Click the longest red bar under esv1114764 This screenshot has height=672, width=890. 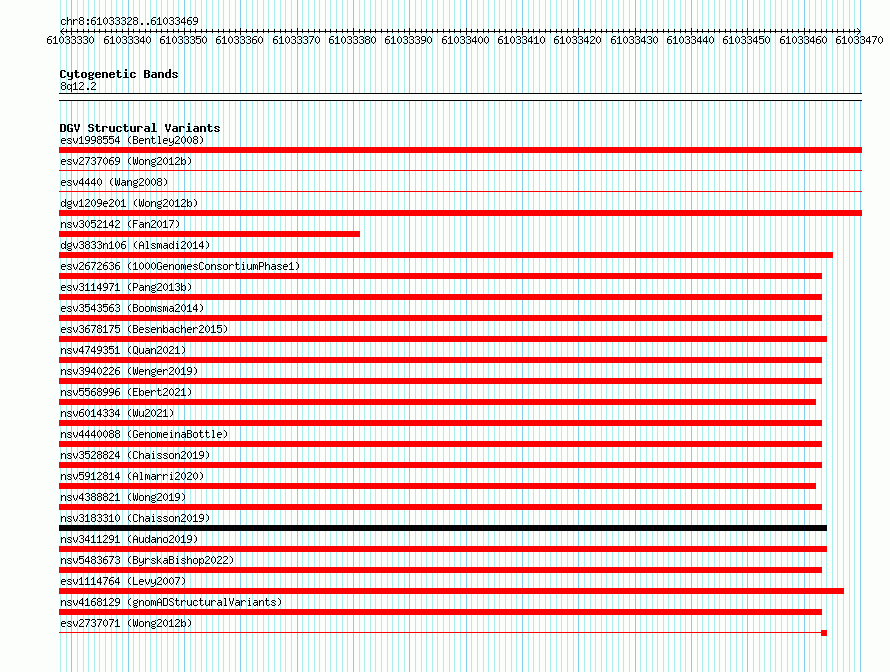pyautogui.click(x=451, y=591)
